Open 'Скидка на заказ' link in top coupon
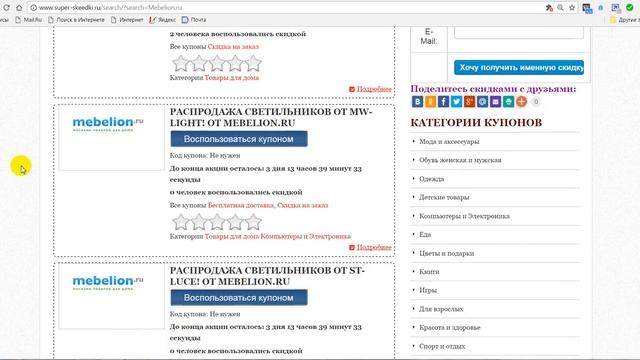Image resolution: width=640 pixels, height=360 pixels. (233, 47)
